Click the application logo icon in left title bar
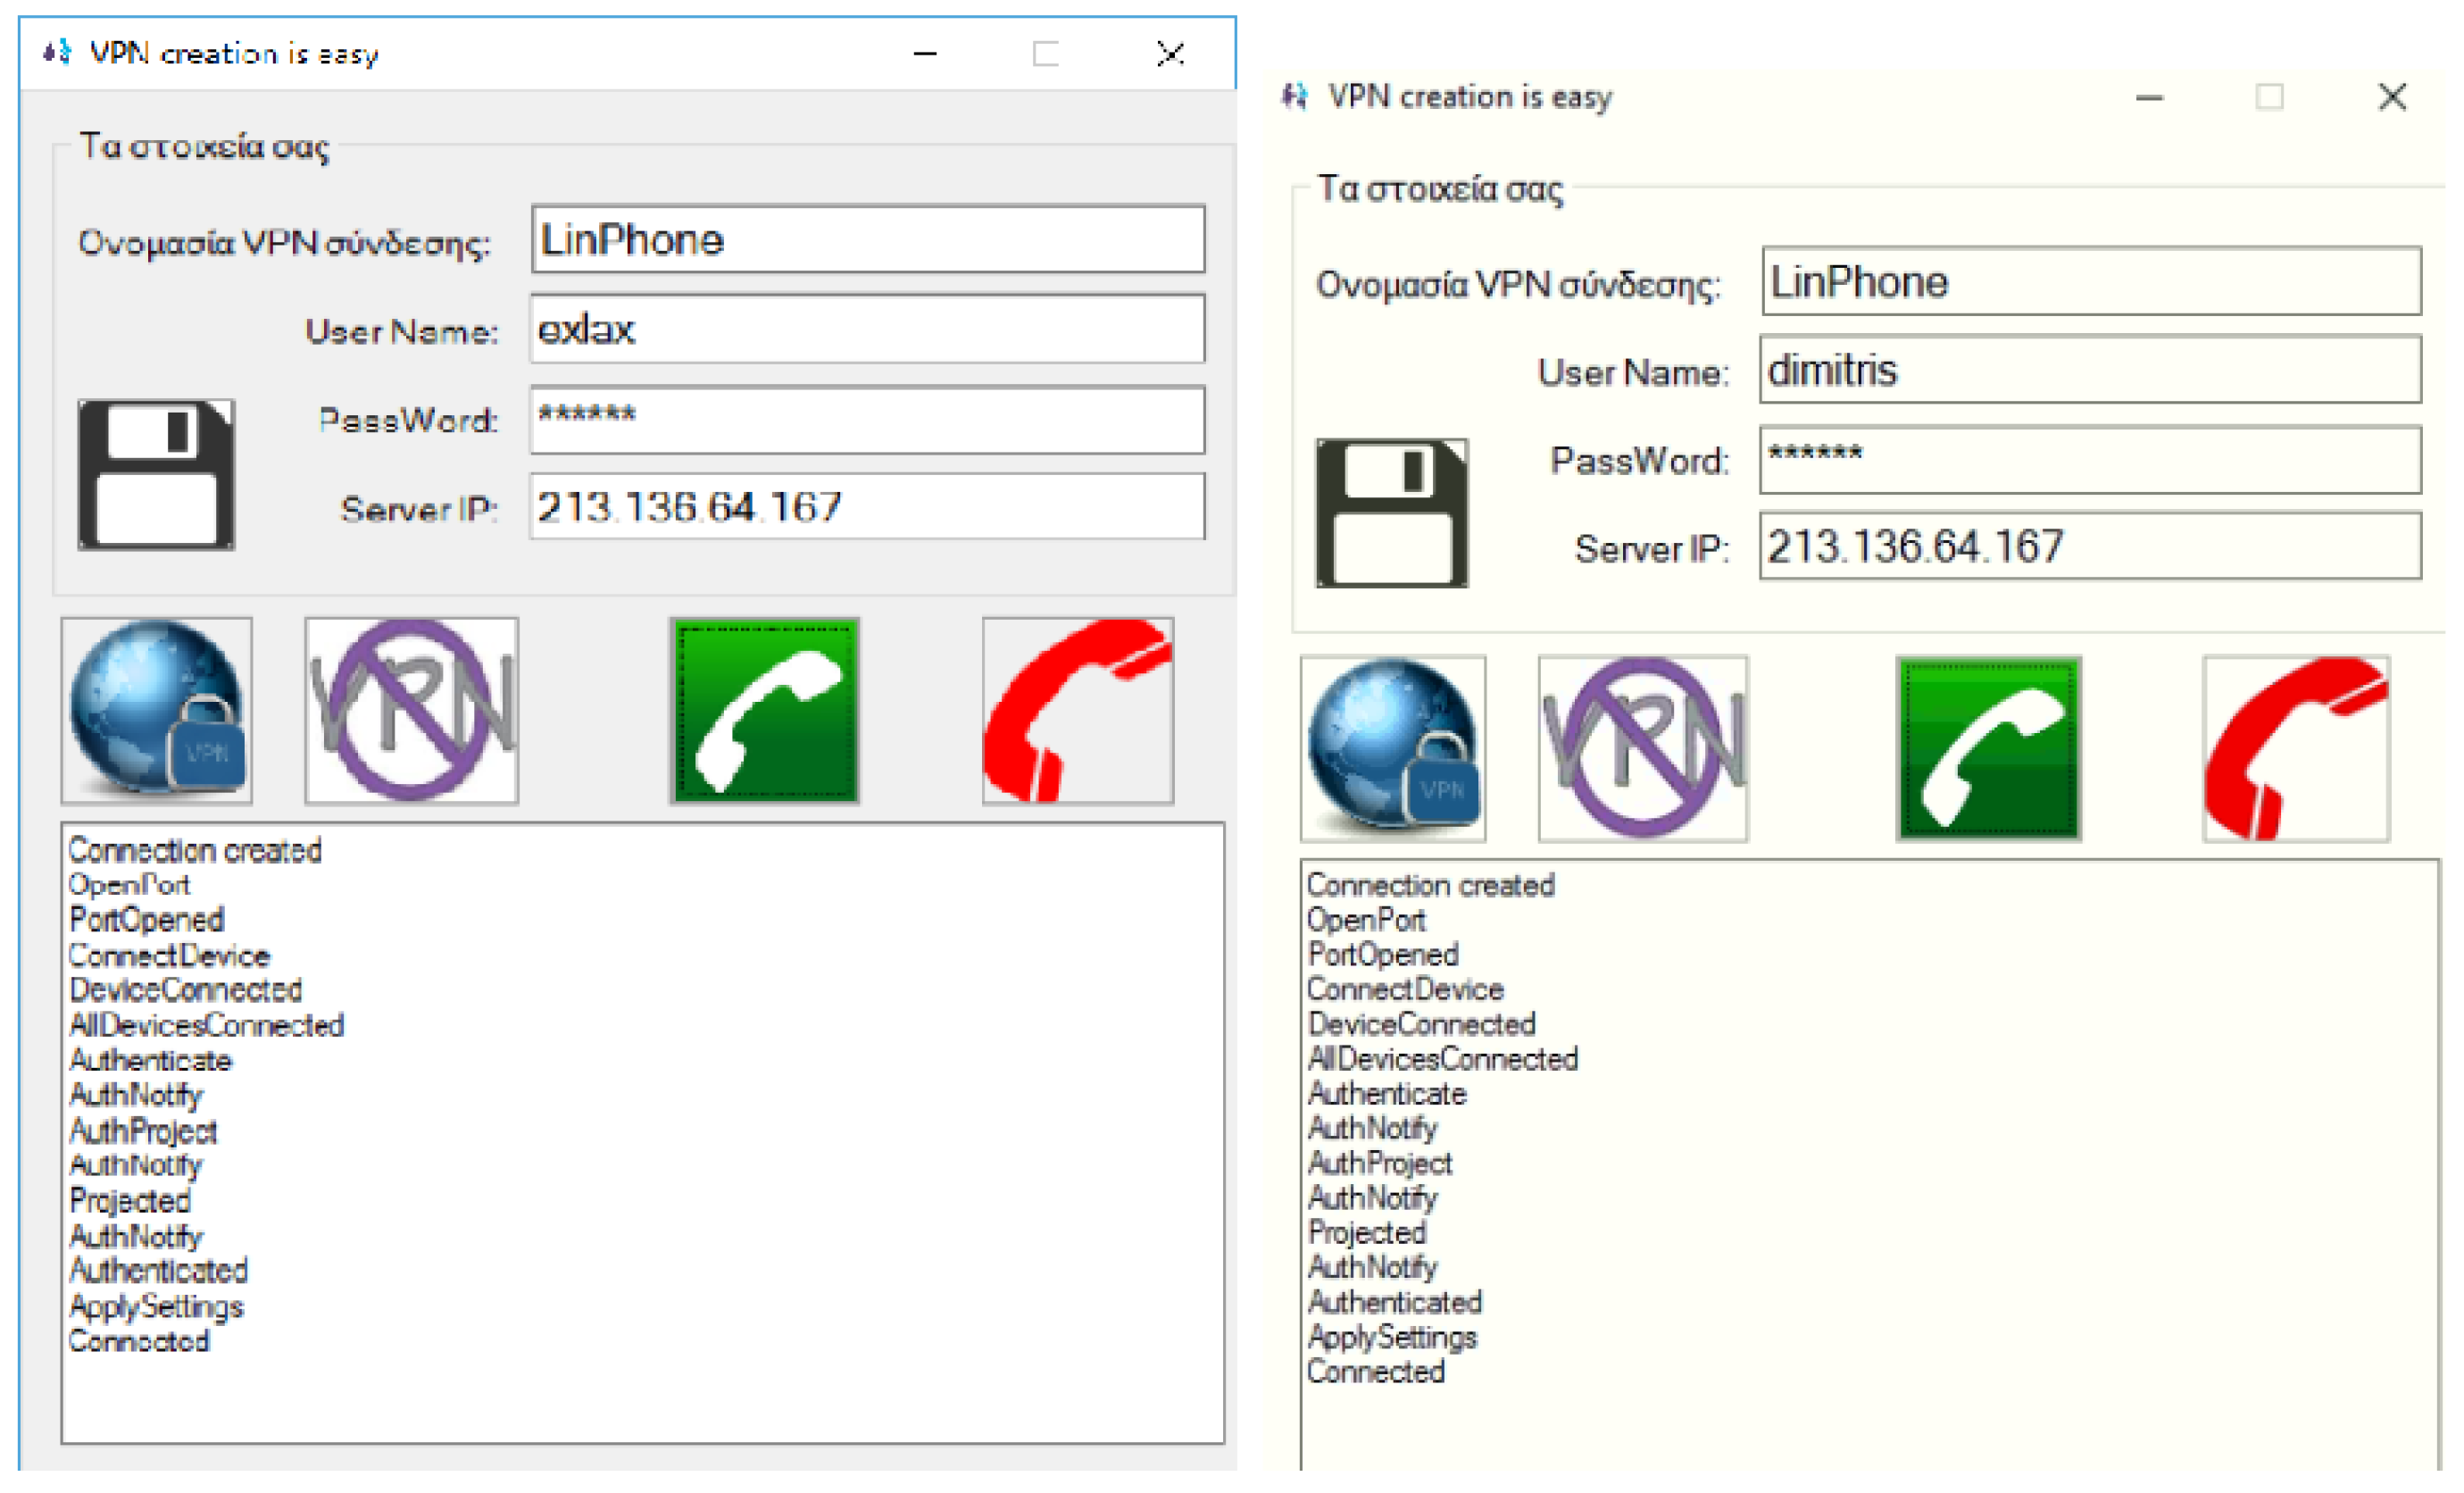 [54, 53]
